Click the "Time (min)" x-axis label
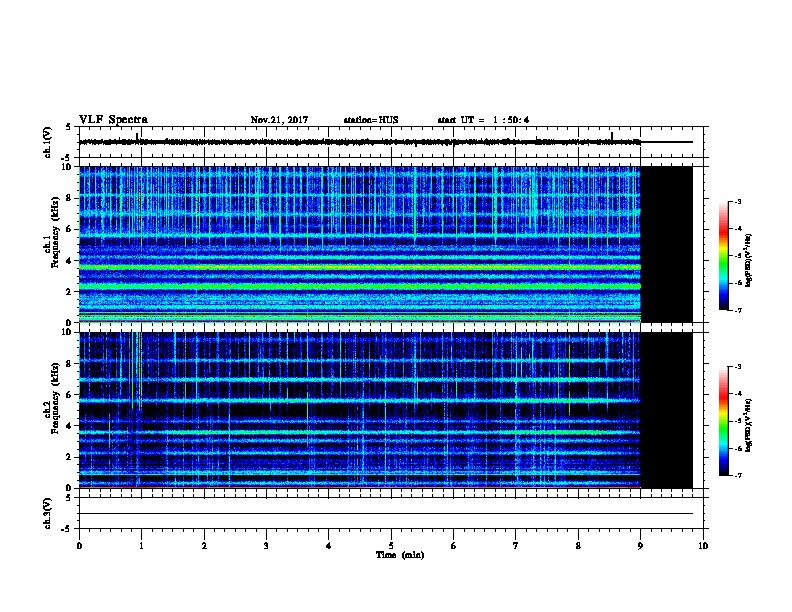 tap(400, 555)
